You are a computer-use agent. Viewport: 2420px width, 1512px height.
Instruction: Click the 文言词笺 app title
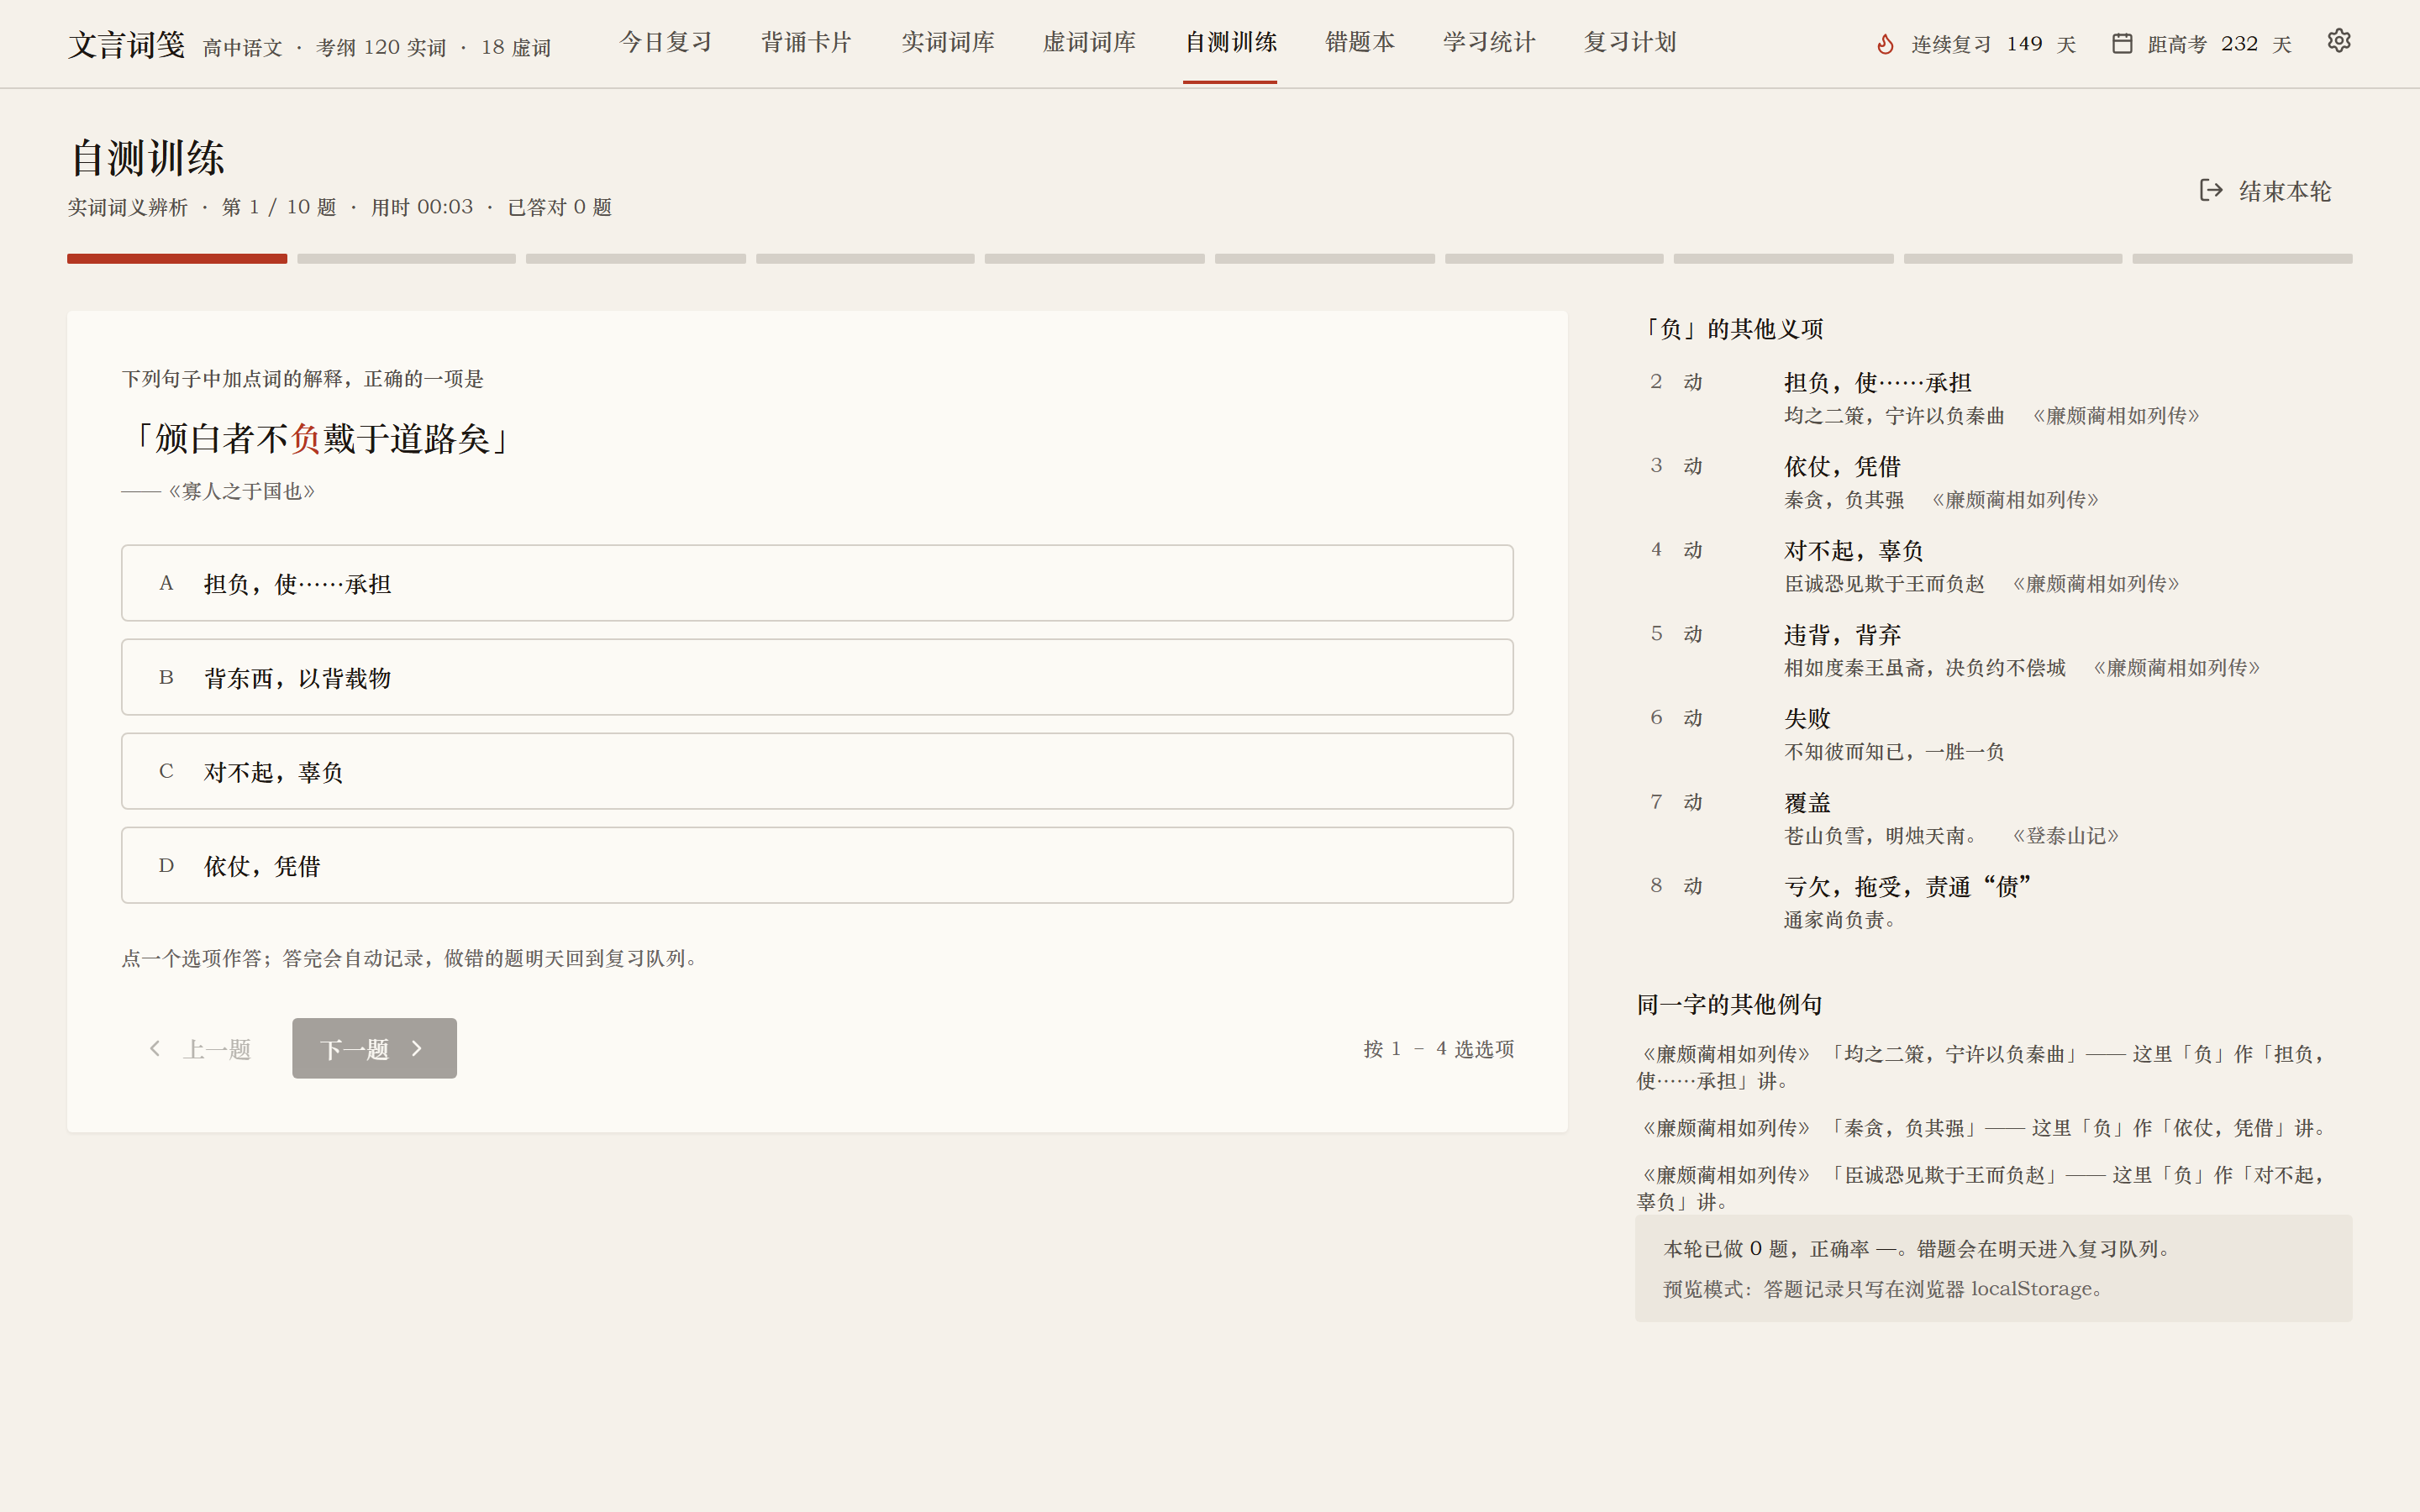point(126,45)
